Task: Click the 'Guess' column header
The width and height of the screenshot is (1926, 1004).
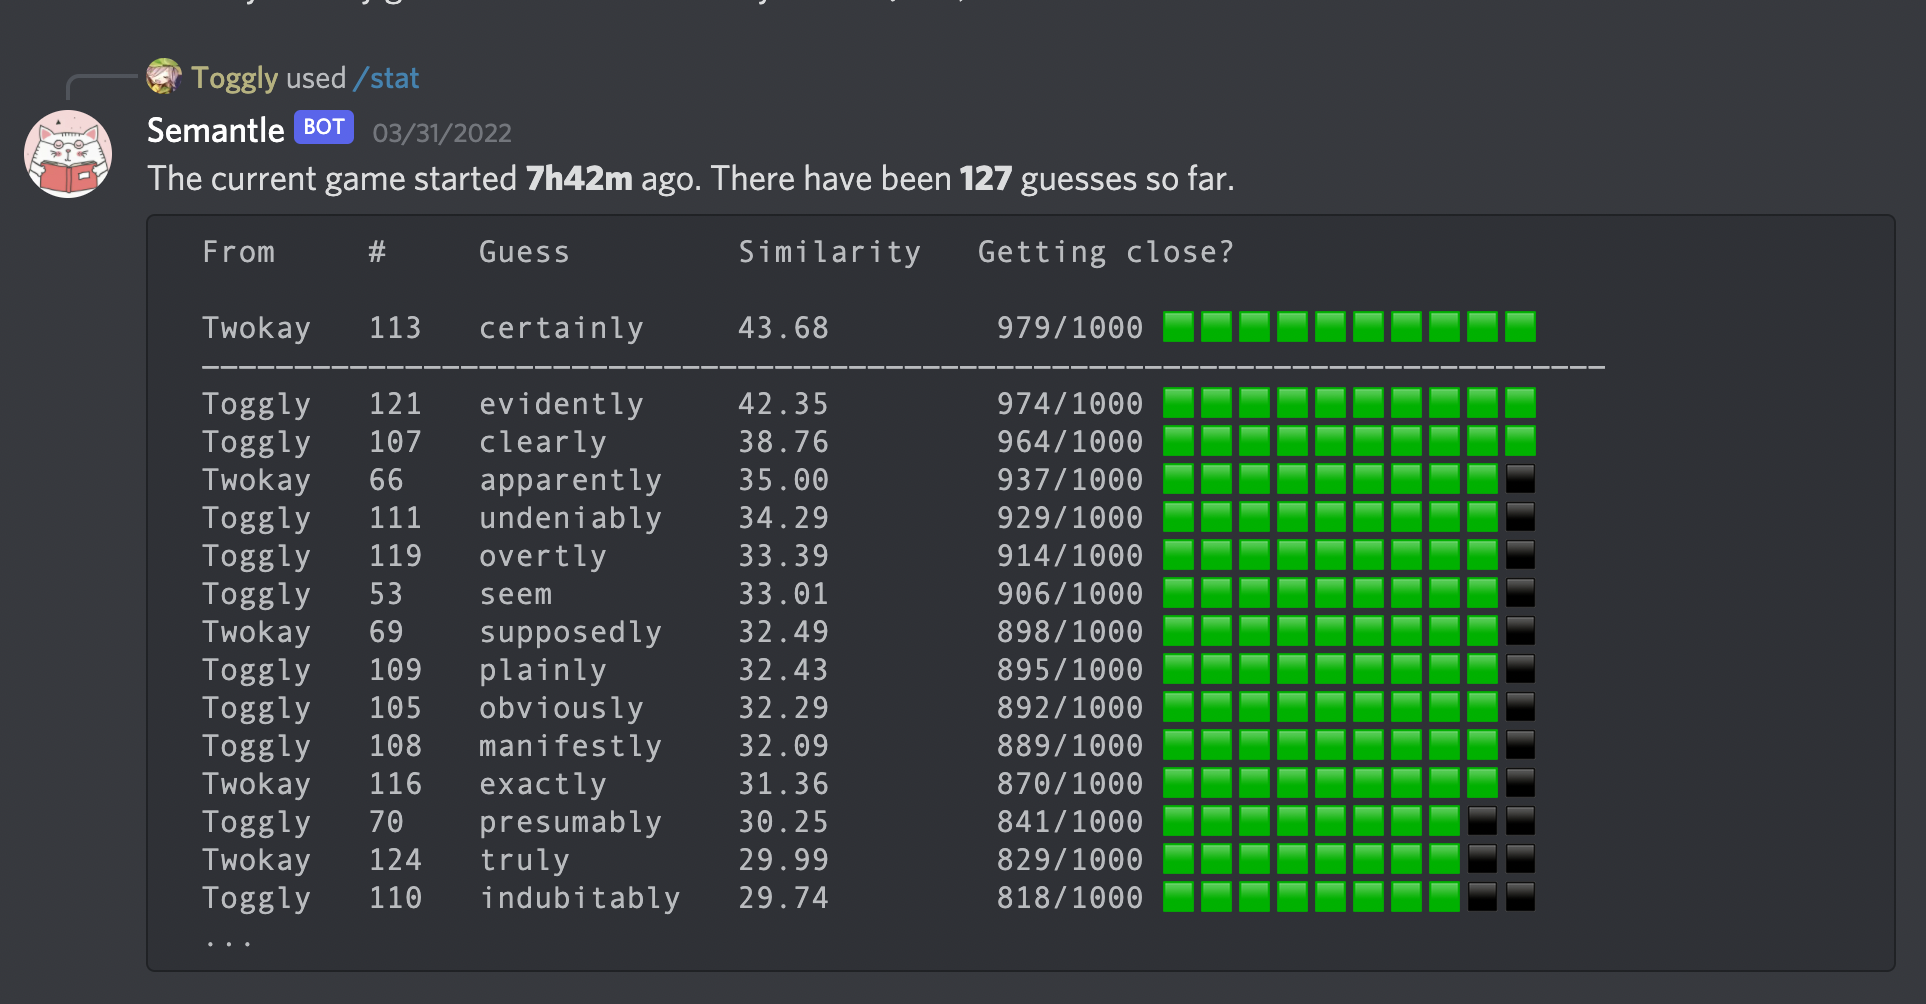Action: click(524, 252)
